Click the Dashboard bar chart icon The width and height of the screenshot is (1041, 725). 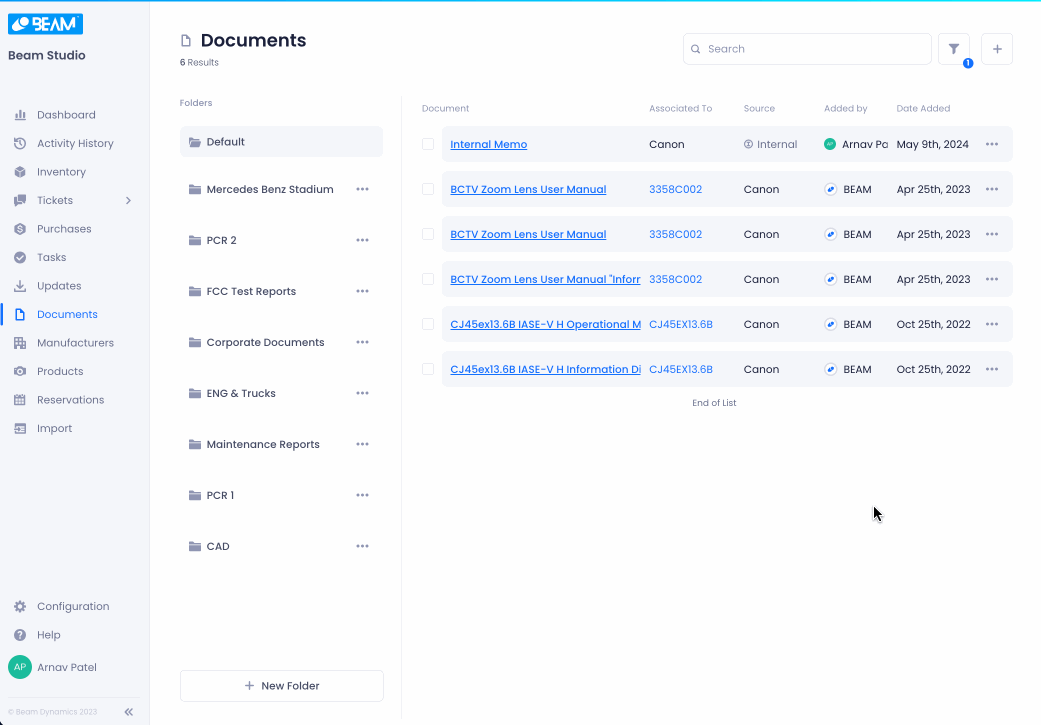[20, 115]
